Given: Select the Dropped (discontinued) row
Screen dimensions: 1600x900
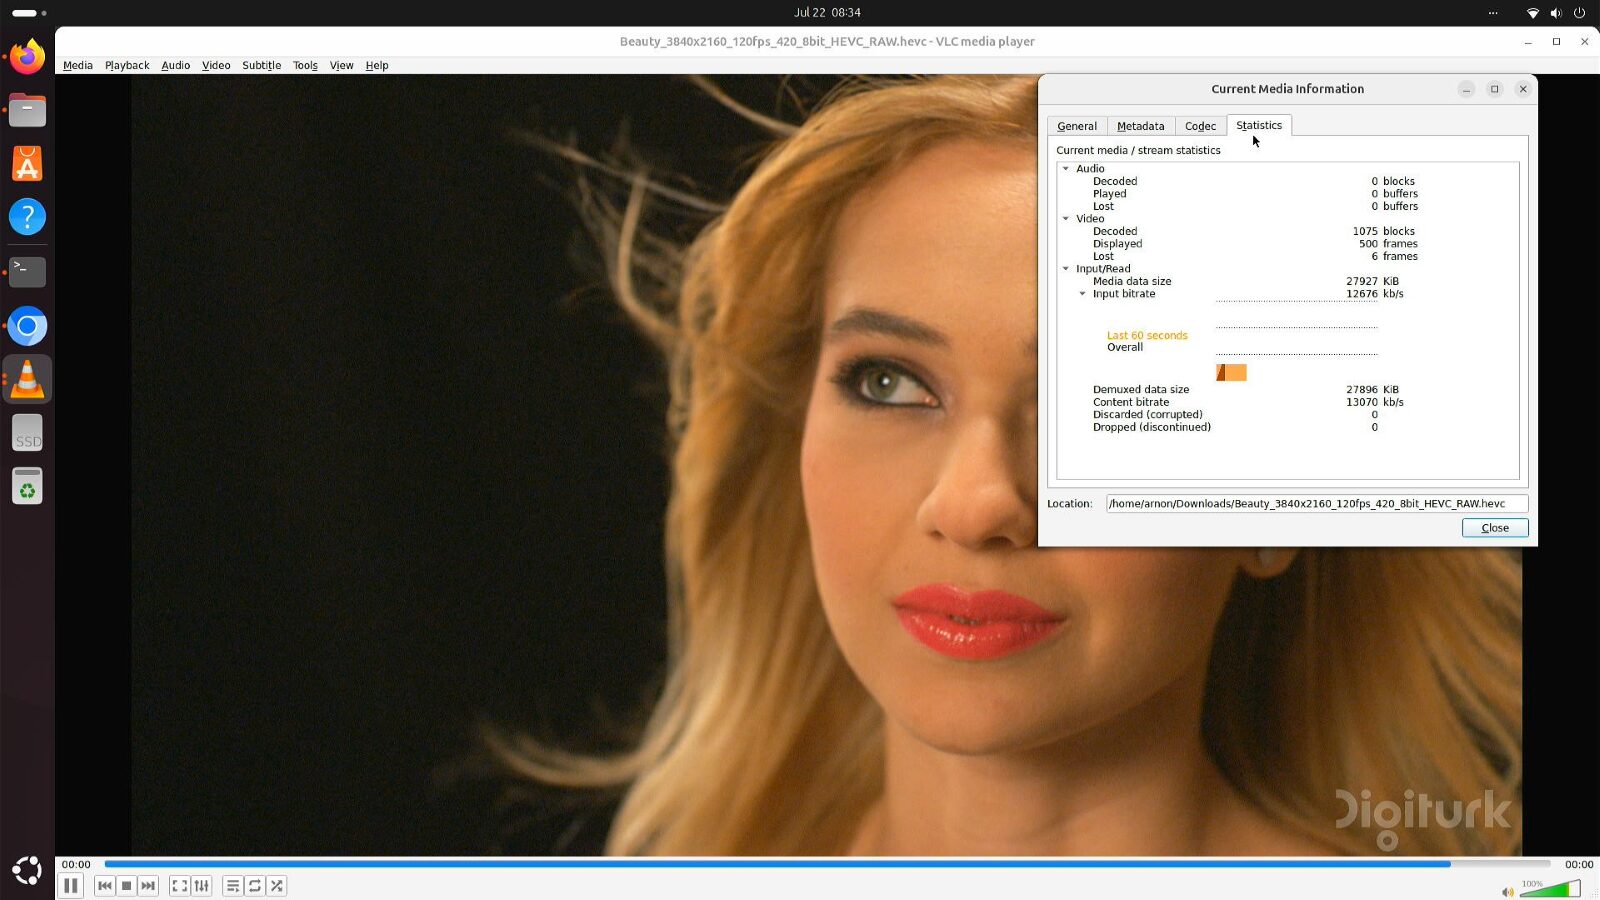Looking at the screenshot, I should pyautogui.click(x=1288, y=428).
